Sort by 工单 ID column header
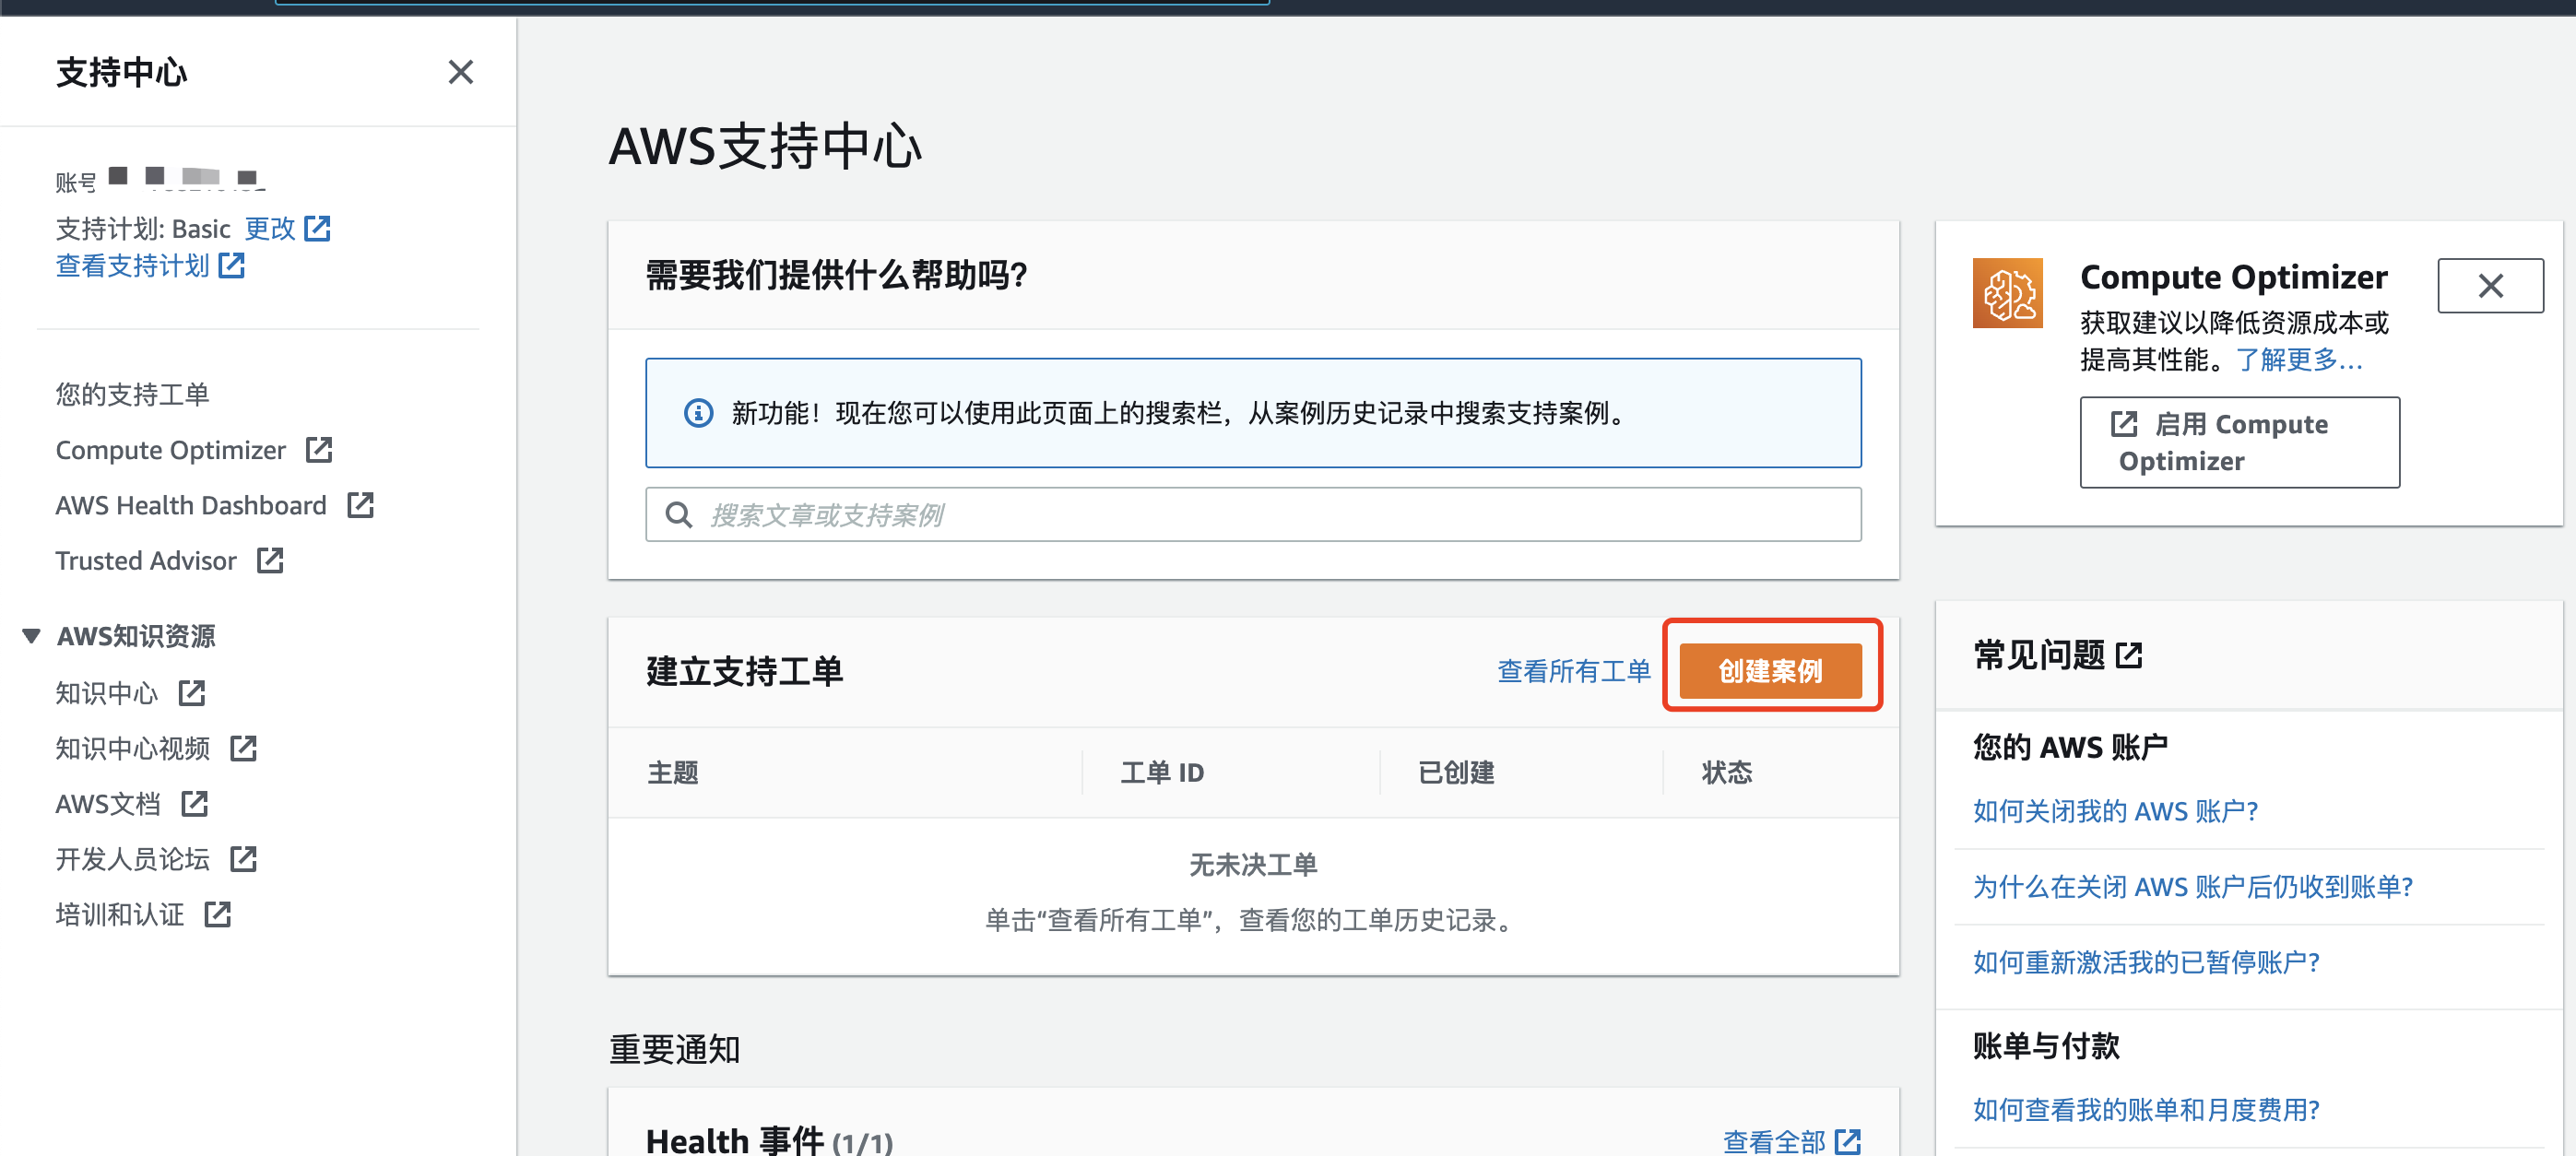2576x1156 pixels. (1162, 773)
